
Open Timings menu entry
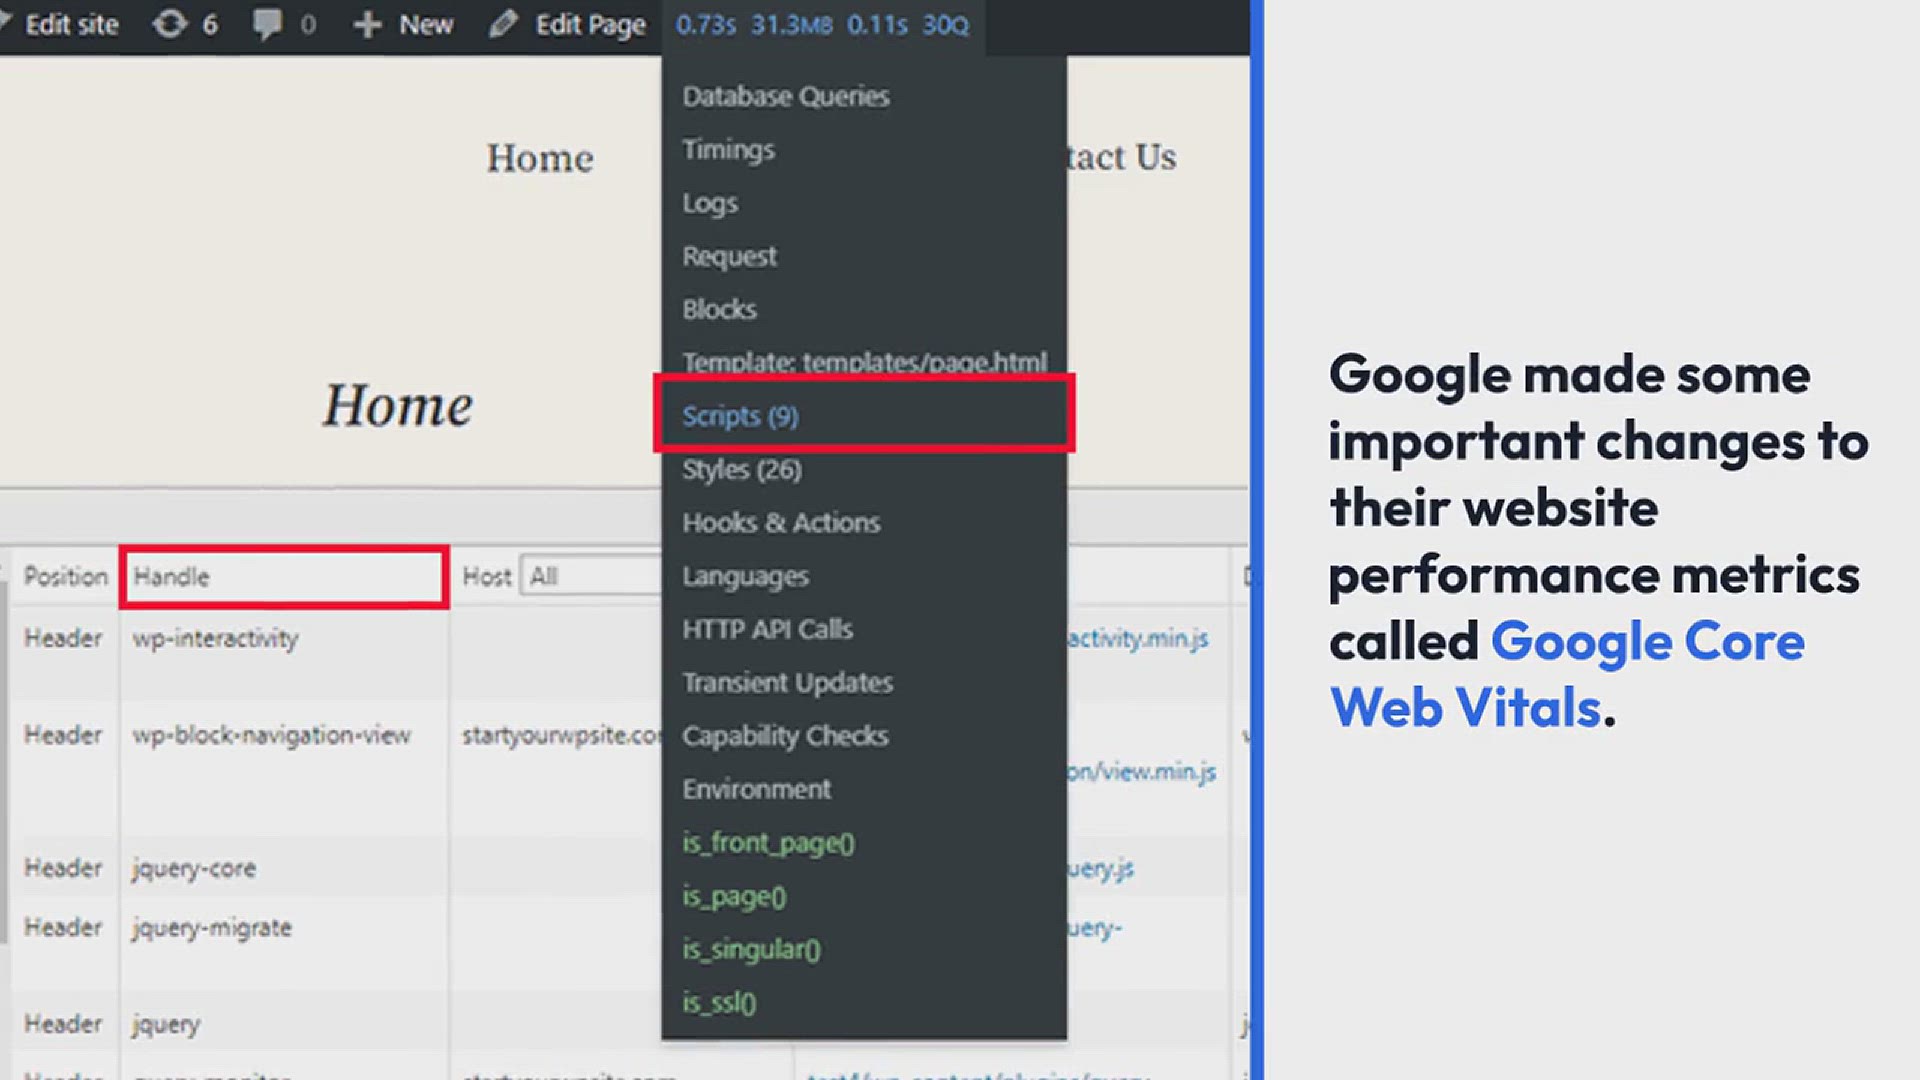[728, 149]
